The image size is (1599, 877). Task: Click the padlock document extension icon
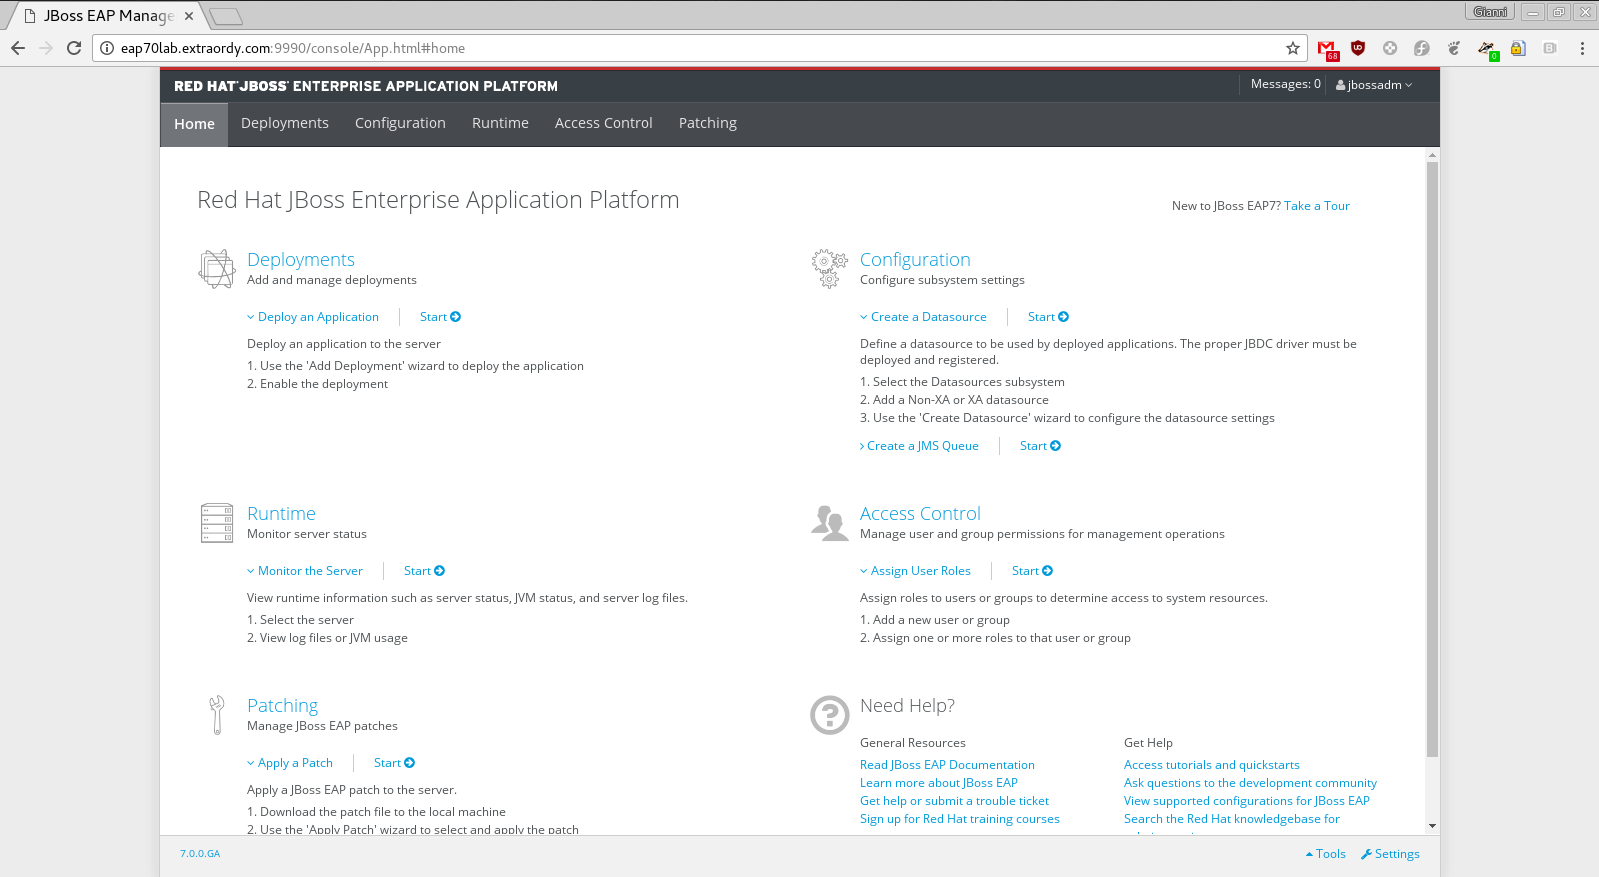coord(1518,48)
